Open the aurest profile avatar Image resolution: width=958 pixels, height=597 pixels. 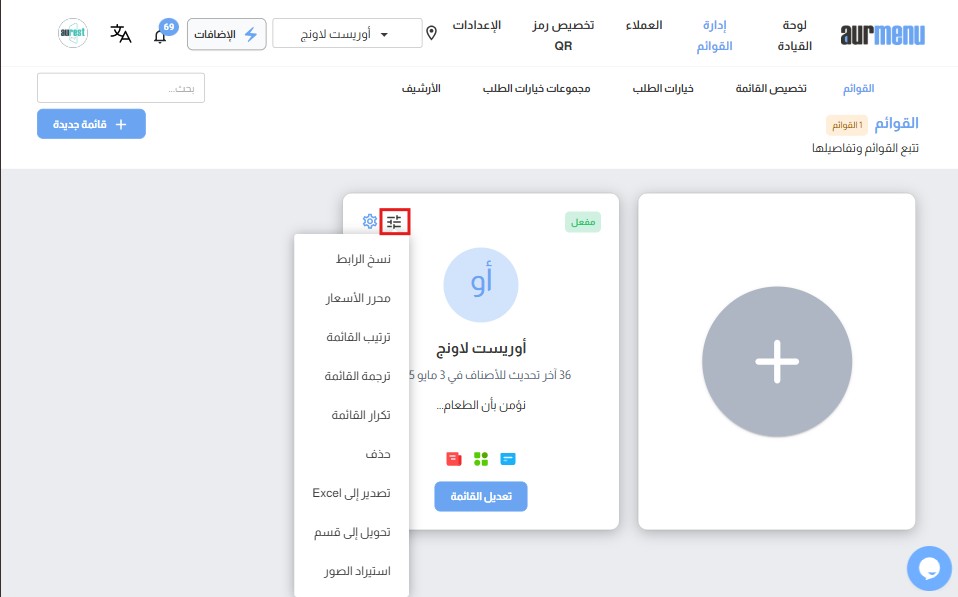73,34
